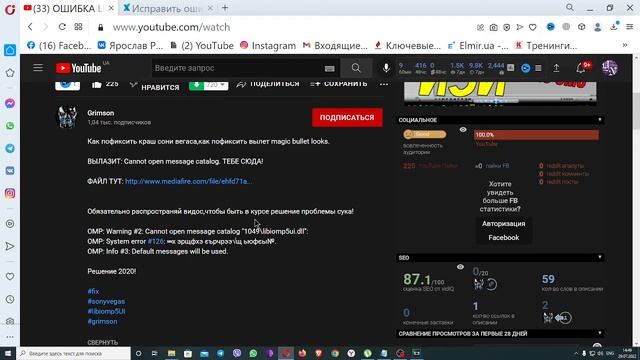Go back with browser back arrow
Viewport: 640px width, 360px height.
30,27
